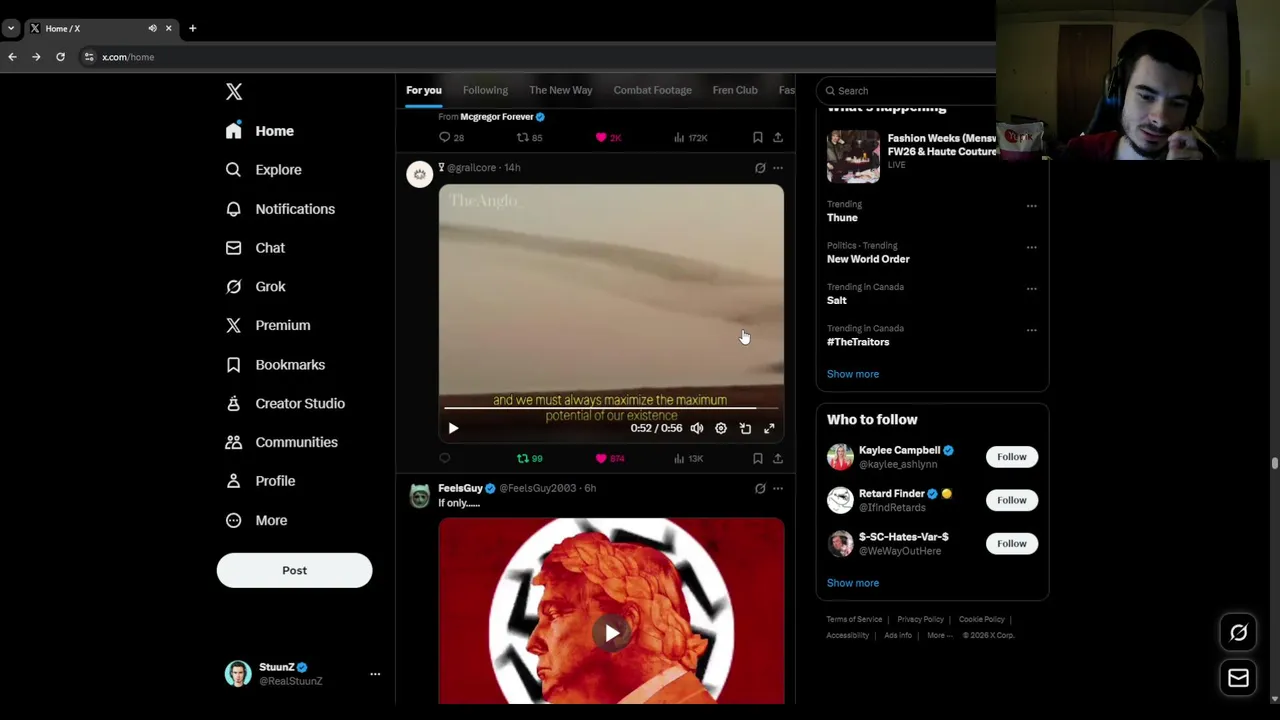Viewport: 1280px width, 720px height.
Task: Repost the post with 85 reposts
Action: 529,138
